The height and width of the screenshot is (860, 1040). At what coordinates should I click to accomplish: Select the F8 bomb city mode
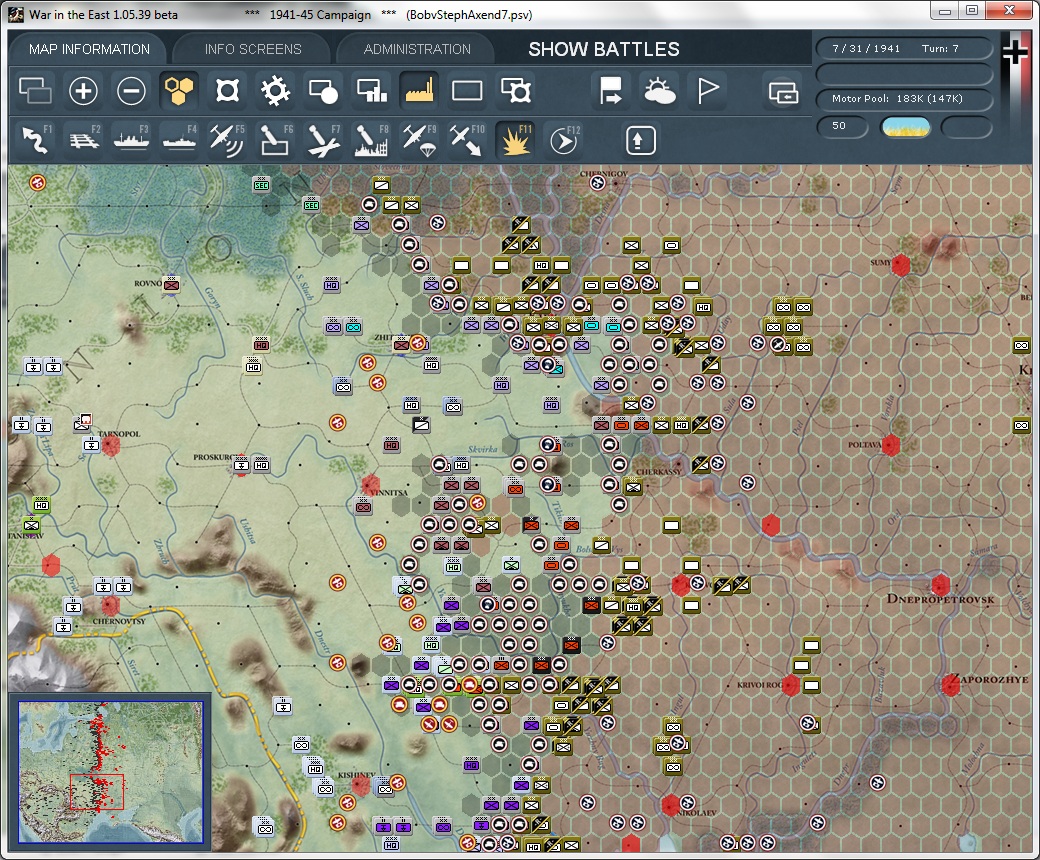tap(371, 140)
